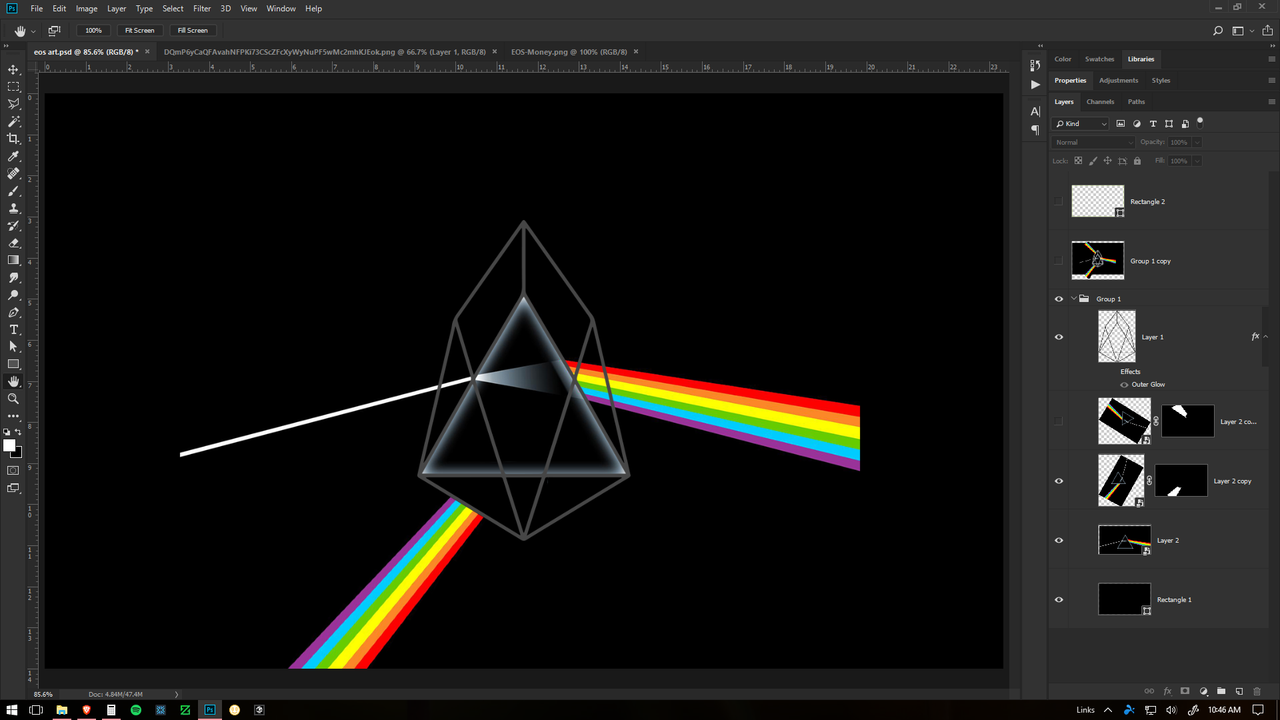Activate the Zoom tool
1280x720 pixels.
click(x=13, y=399)
